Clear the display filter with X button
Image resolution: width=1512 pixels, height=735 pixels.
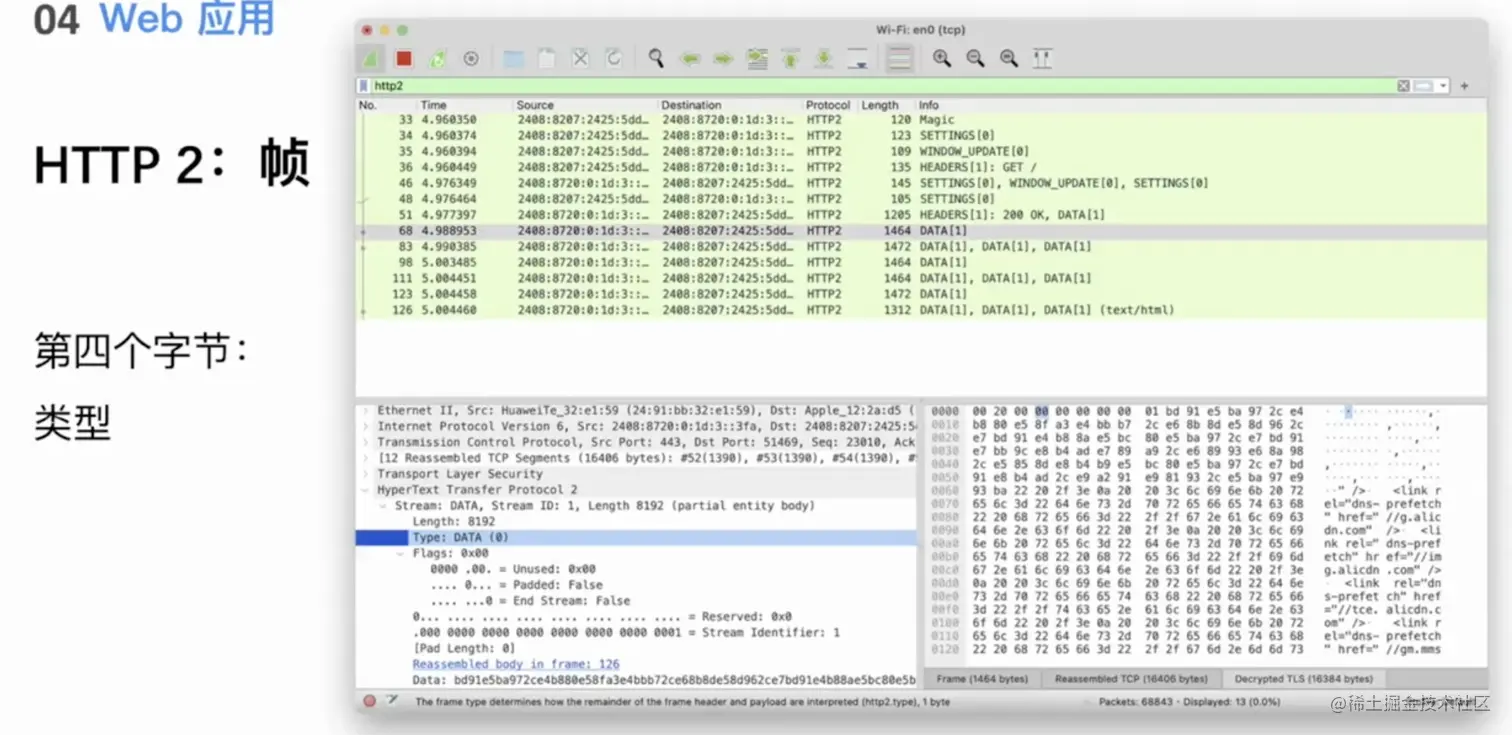pos(1403,86)
